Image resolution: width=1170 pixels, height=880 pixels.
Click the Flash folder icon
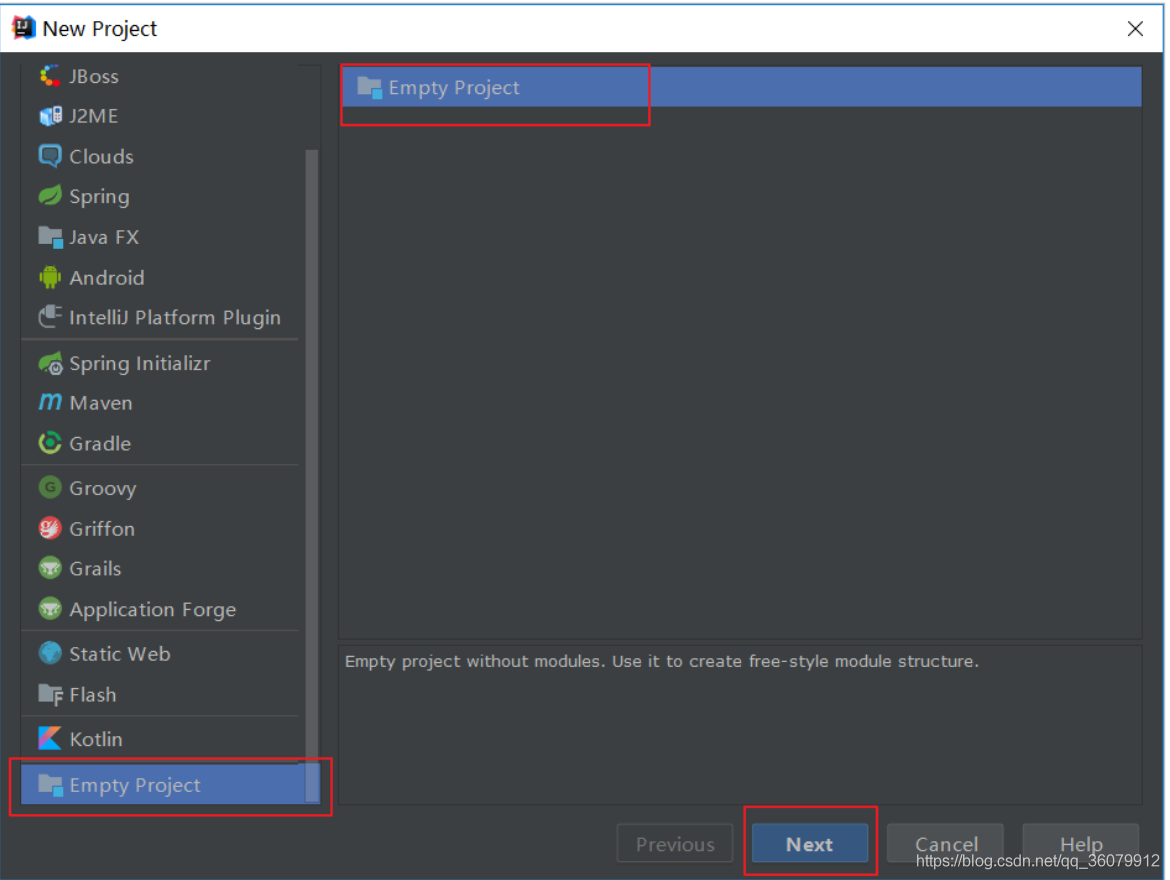50,694
